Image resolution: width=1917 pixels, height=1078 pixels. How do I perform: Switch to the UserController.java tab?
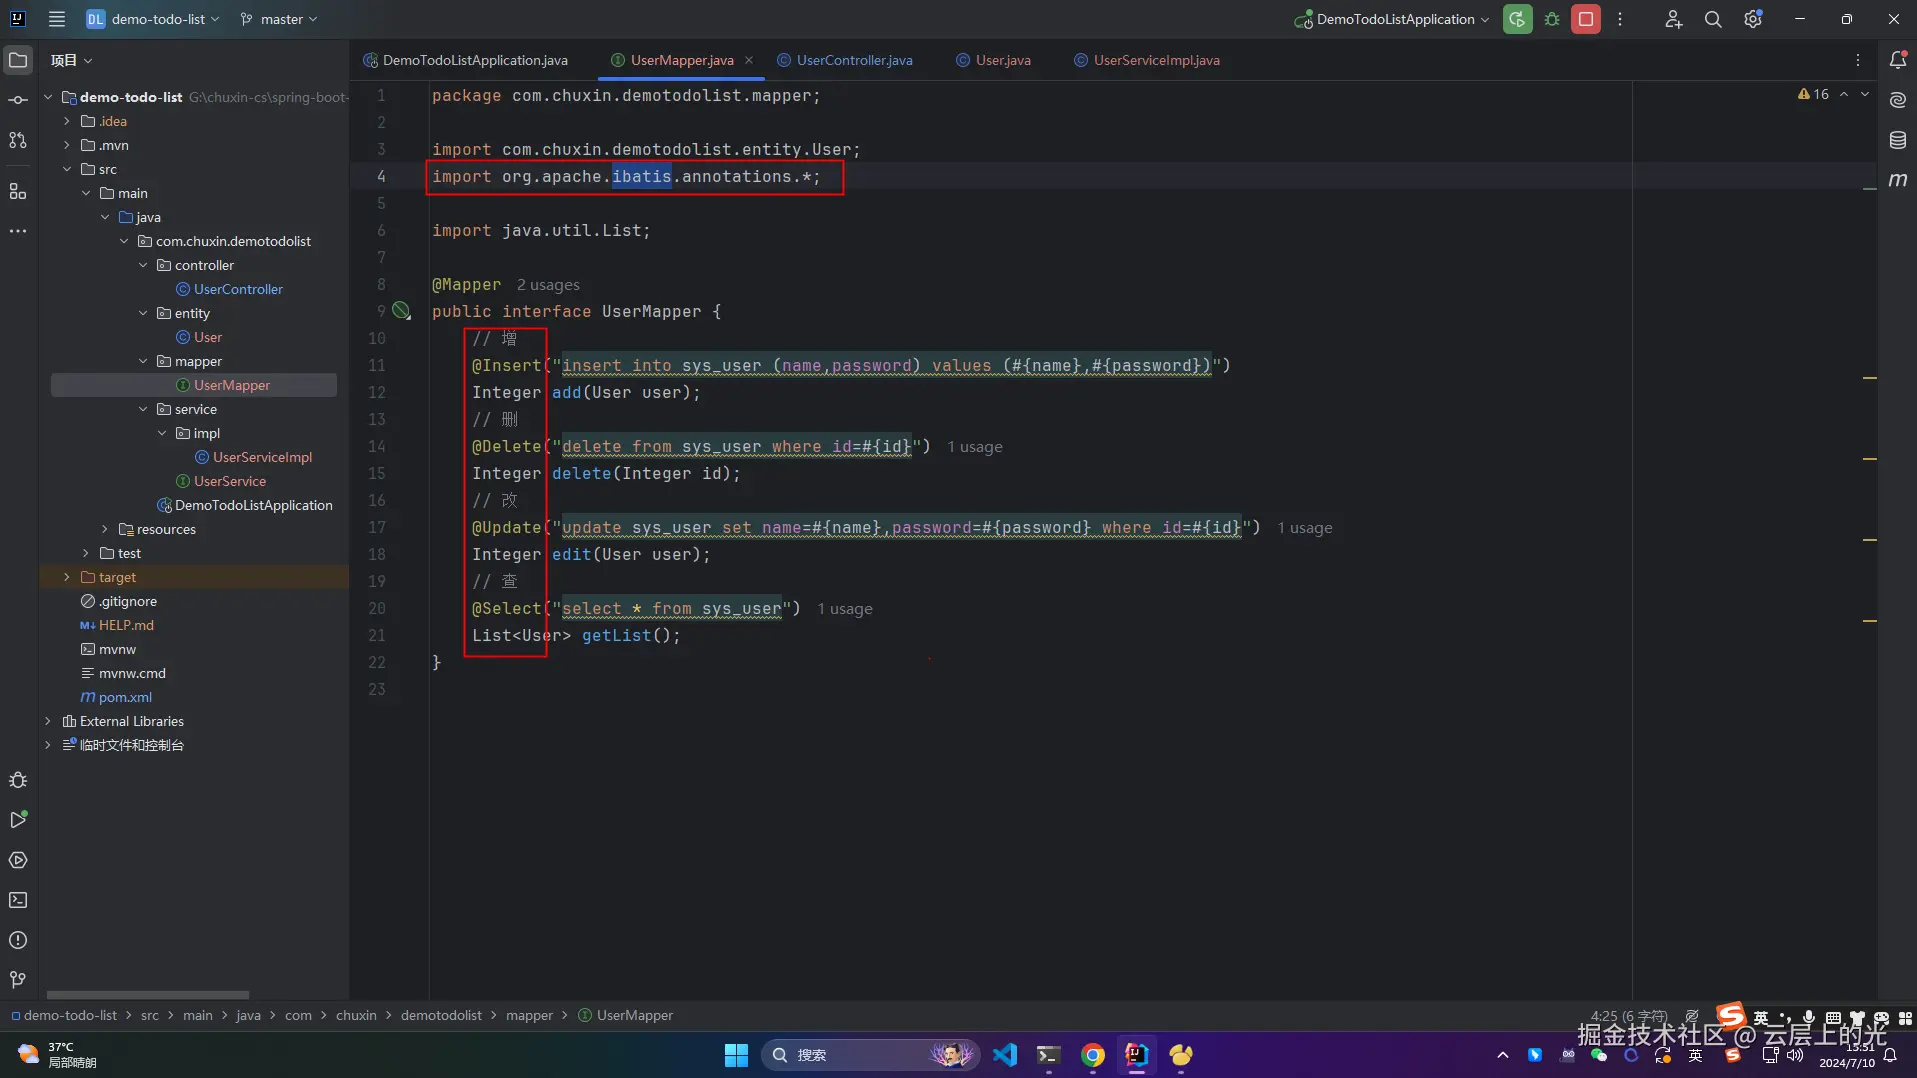(x=845, y=60)
